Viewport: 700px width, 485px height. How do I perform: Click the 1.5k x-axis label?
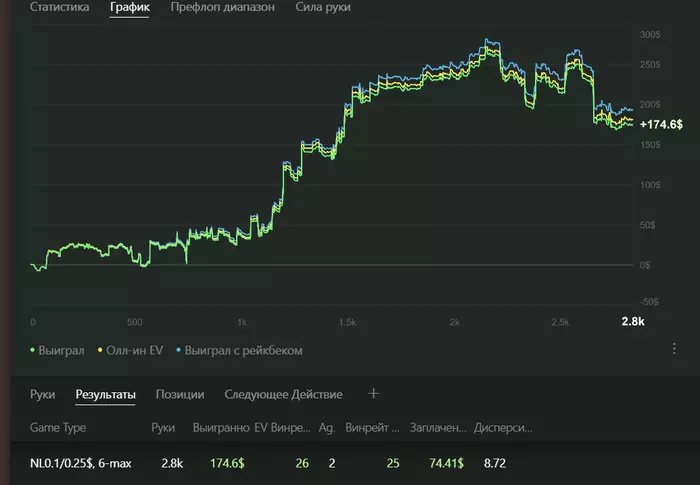pyautogui.click(x=347, y=322)
